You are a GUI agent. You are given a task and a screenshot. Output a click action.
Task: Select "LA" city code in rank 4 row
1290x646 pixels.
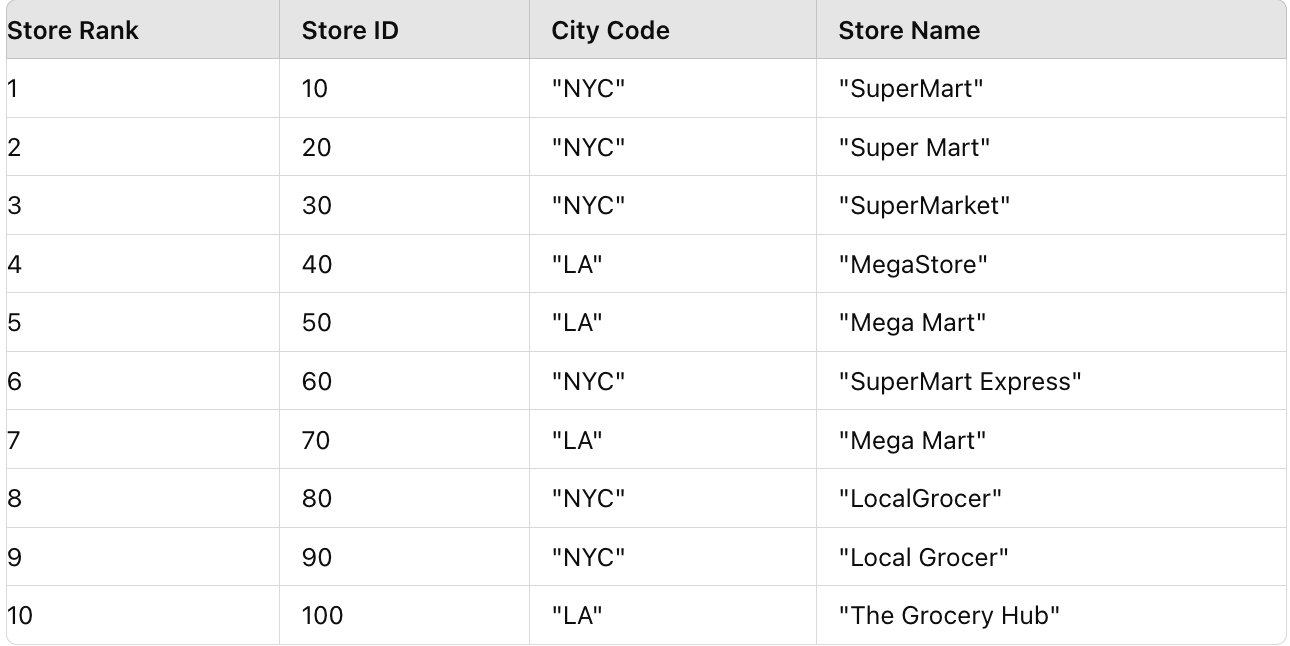(577, 265)
